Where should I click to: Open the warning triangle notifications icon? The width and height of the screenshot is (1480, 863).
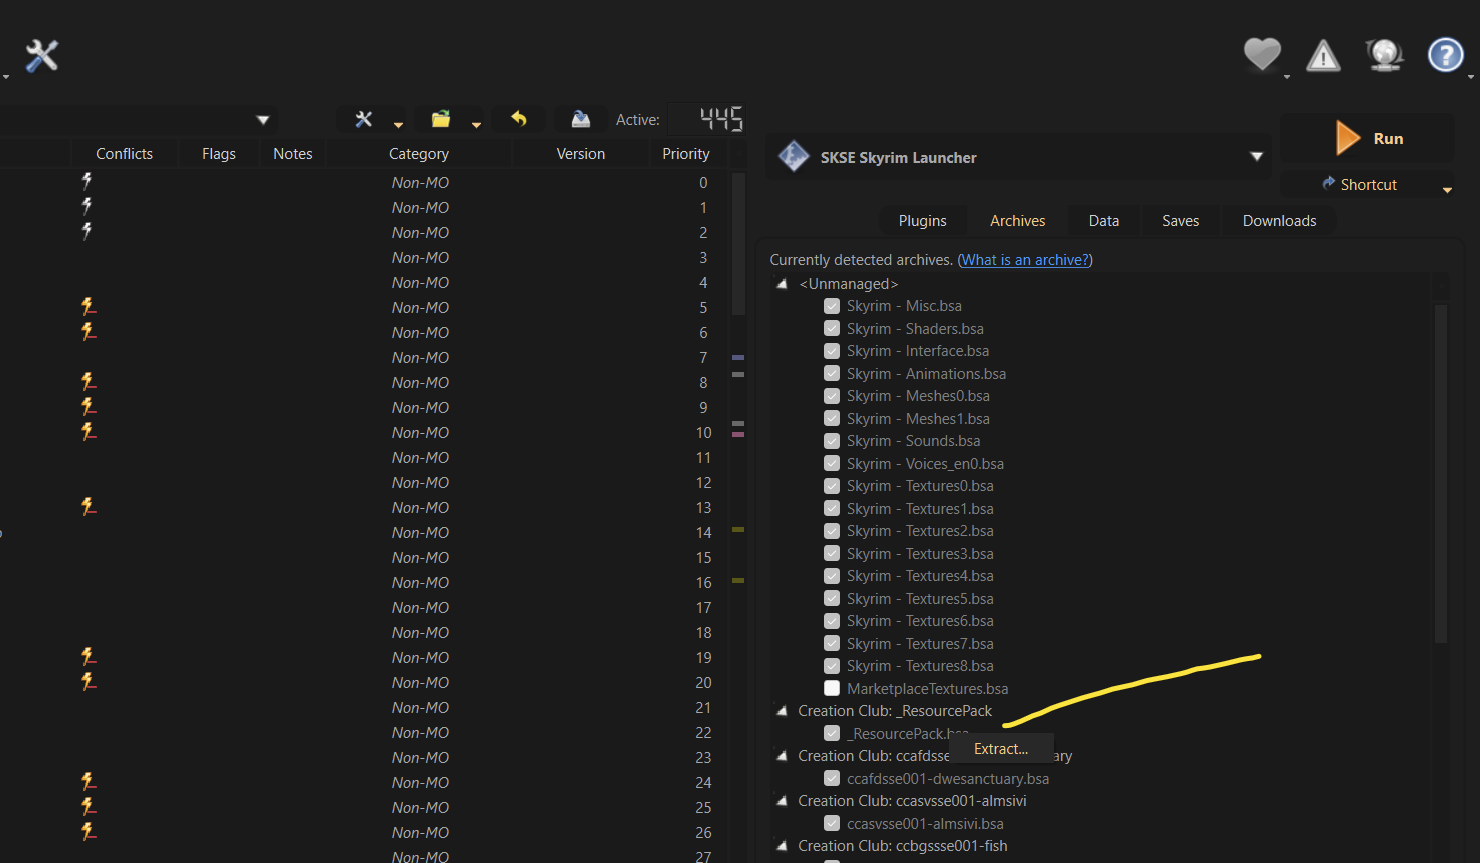tap(1323, 56)
